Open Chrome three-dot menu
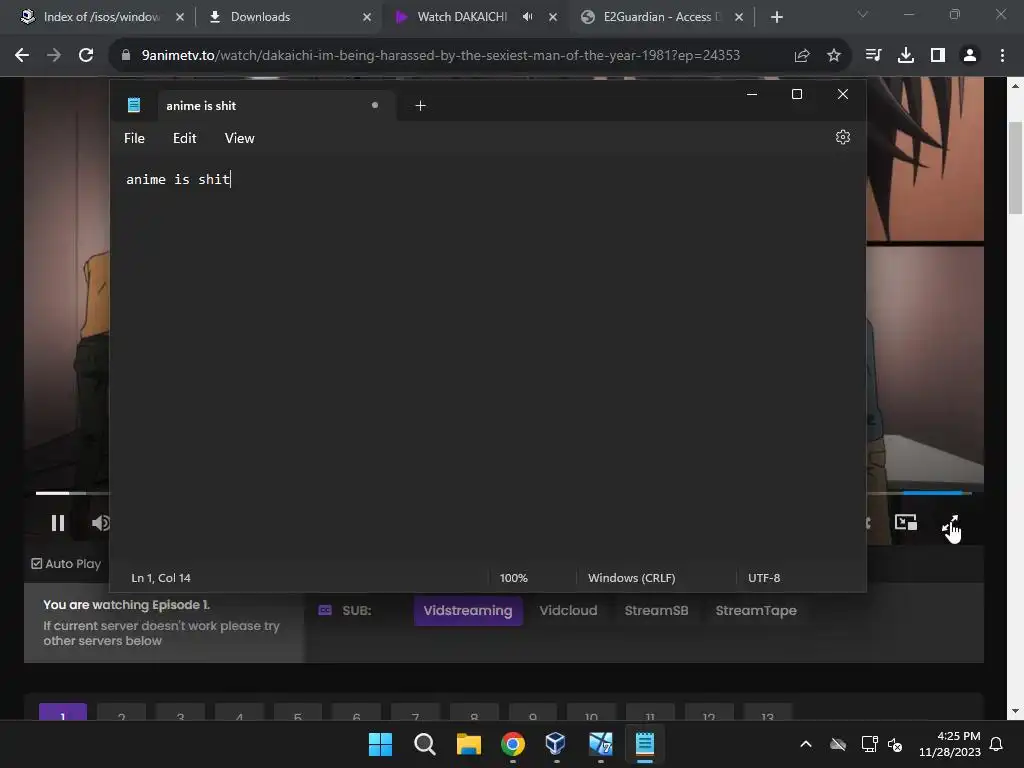 coord(1002,56)
